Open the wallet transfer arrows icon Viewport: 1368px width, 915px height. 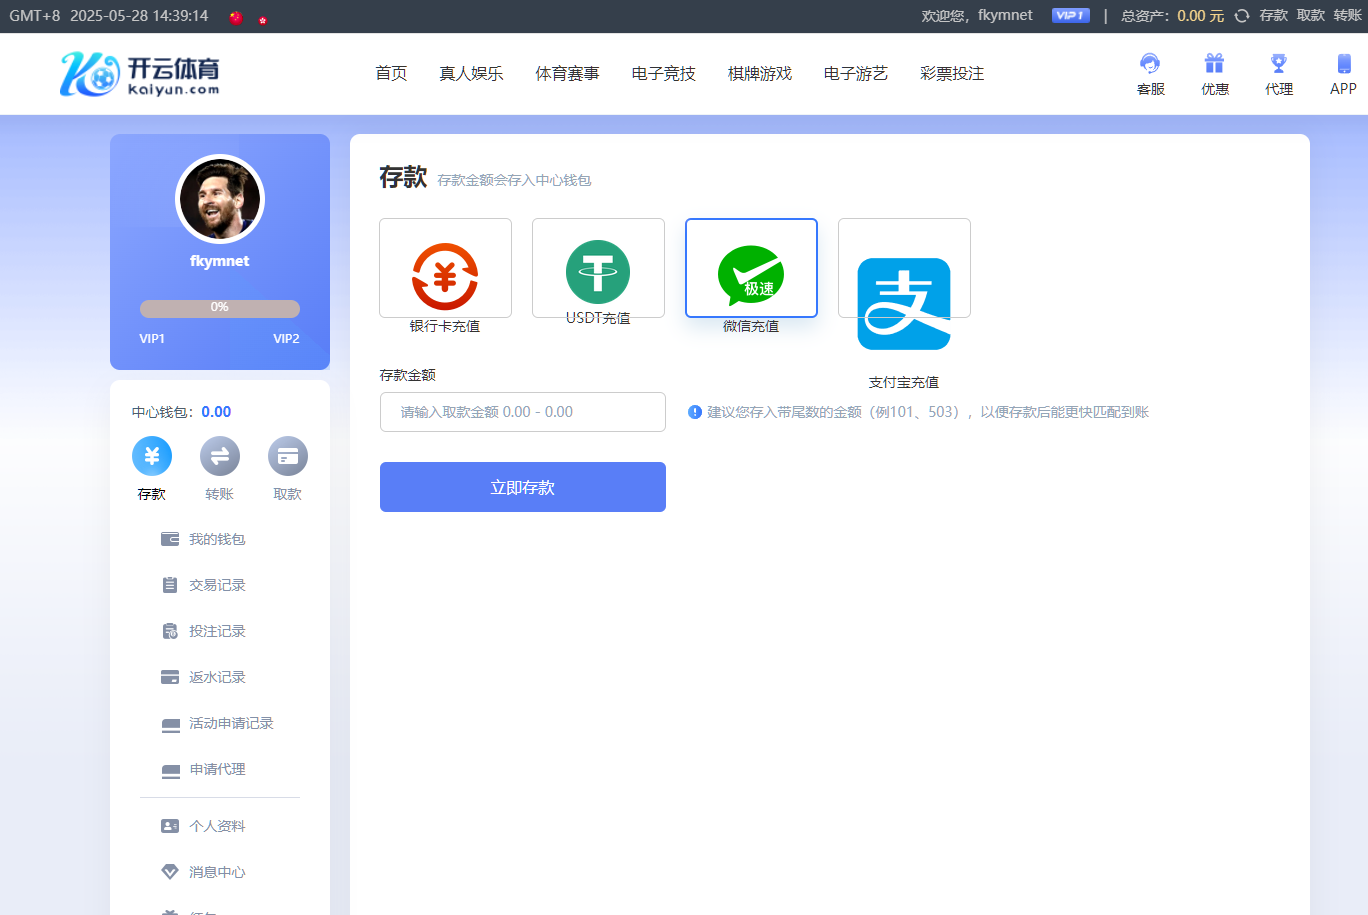click(x=220, y=457)
